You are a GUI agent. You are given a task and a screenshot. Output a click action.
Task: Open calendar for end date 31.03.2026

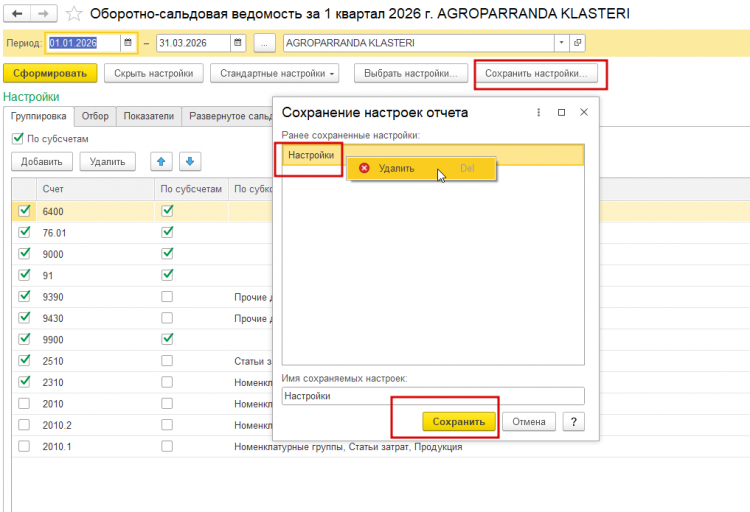238,43
